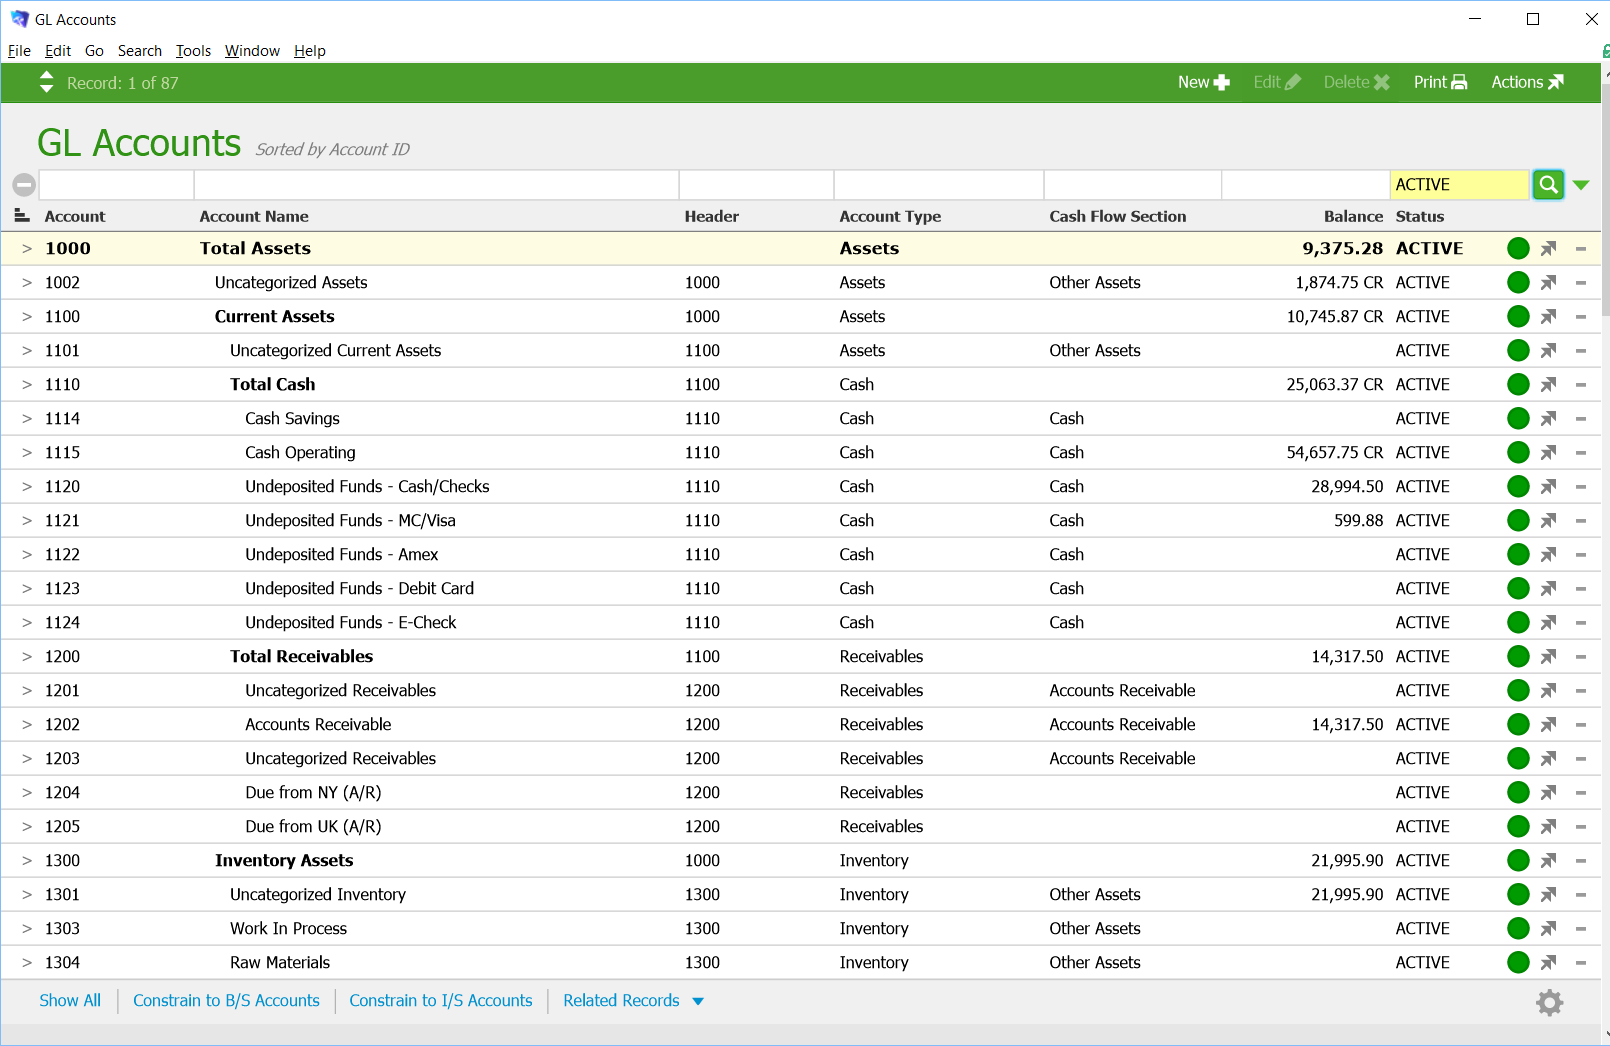Open account 1000 Total Assets via arrow icon

pyautogui.click(x=1548, y=249)
